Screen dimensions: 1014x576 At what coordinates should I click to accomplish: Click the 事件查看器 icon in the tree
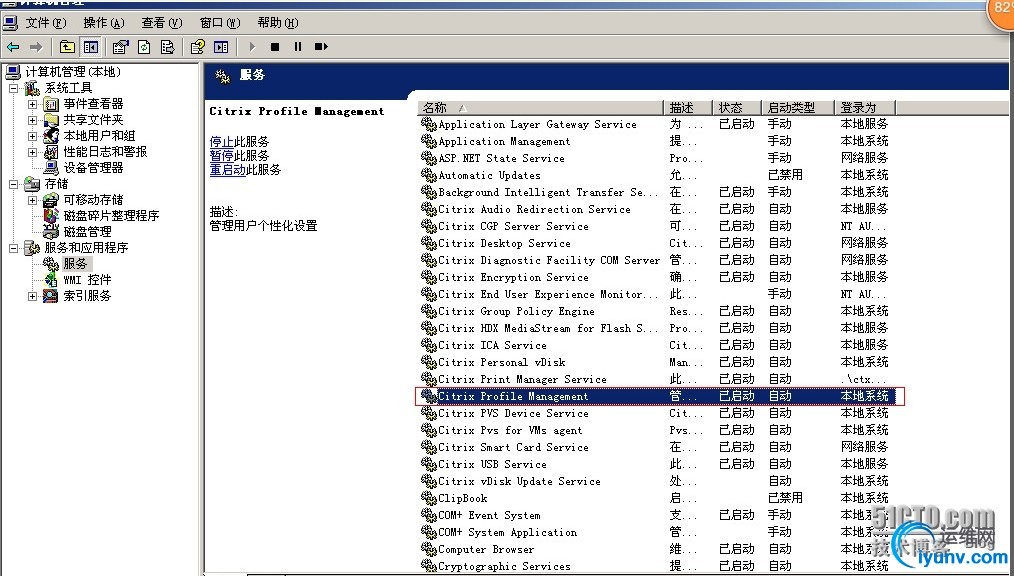(51, 104)
